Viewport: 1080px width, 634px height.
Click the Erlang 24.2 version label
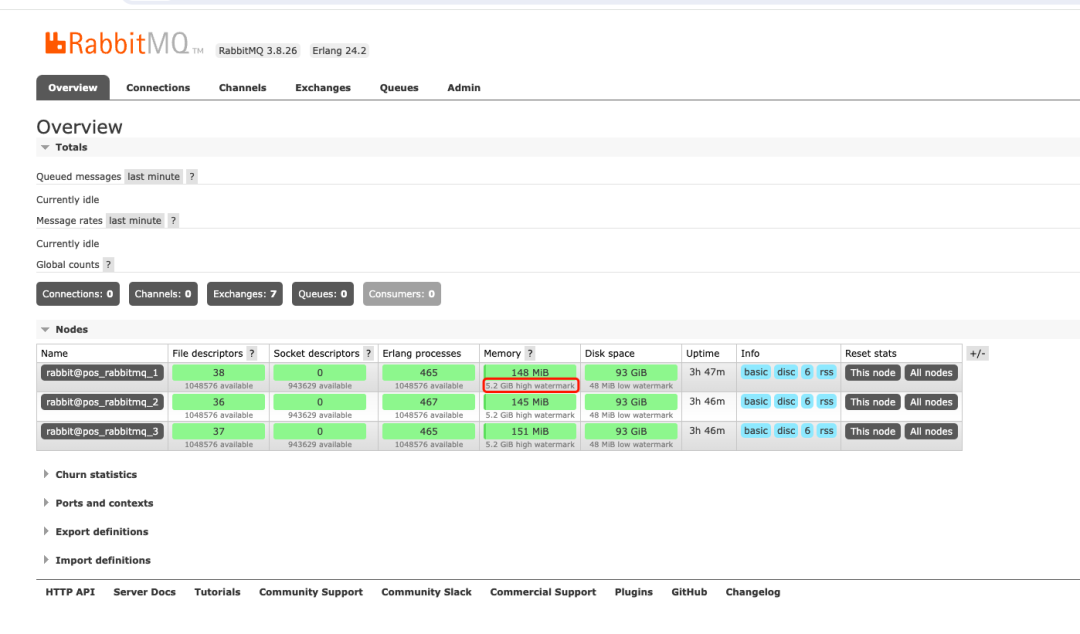click(x=339, y=50)
